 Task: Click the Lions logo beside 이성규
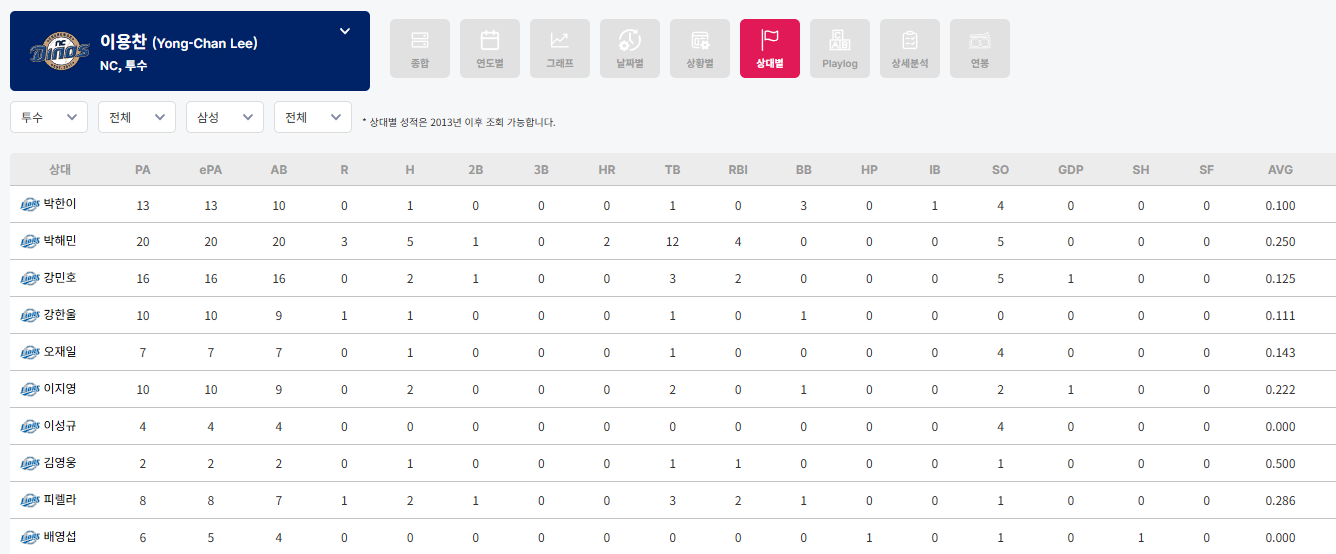30,427
